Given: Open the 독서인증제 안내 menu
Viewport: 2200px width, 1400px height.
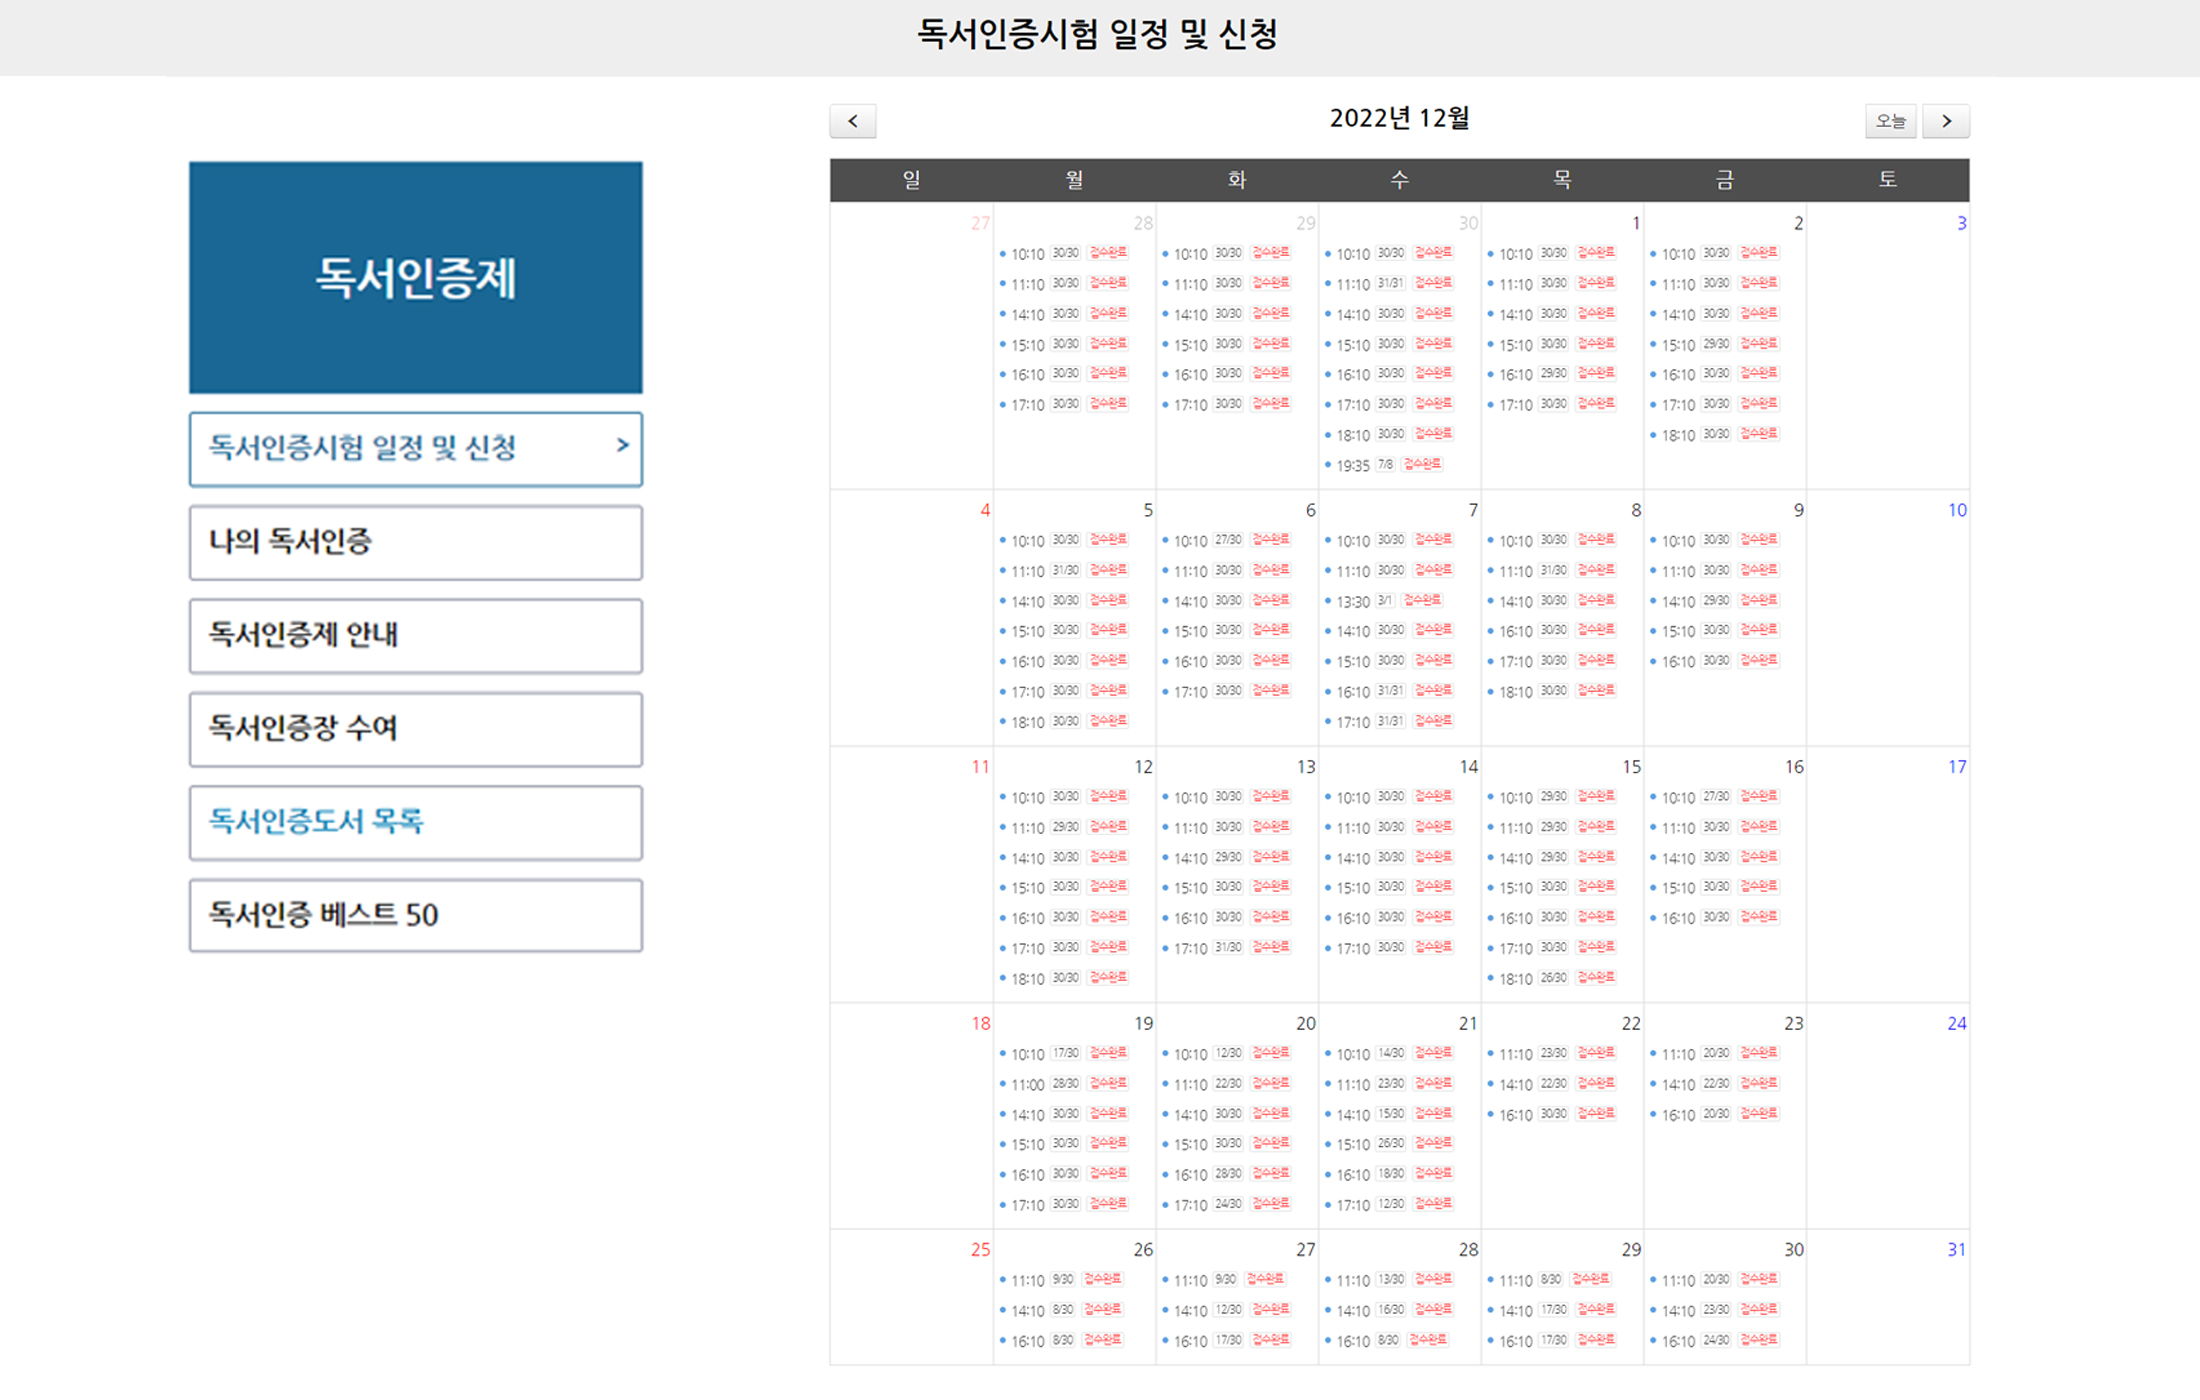Looking at the screenshot, I should pyautogui.click(x=416, y=635).
